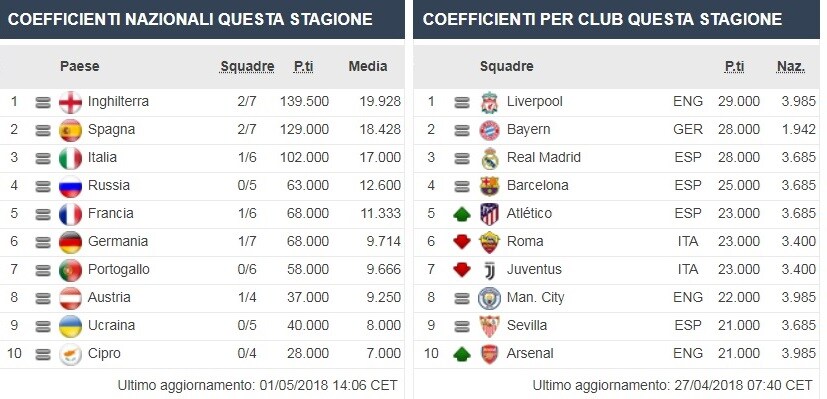This screenshot has height=399, width=827.
Task: Select the Coefficienti Per Club Questa Stagione heading
Action: coord(602,20)
